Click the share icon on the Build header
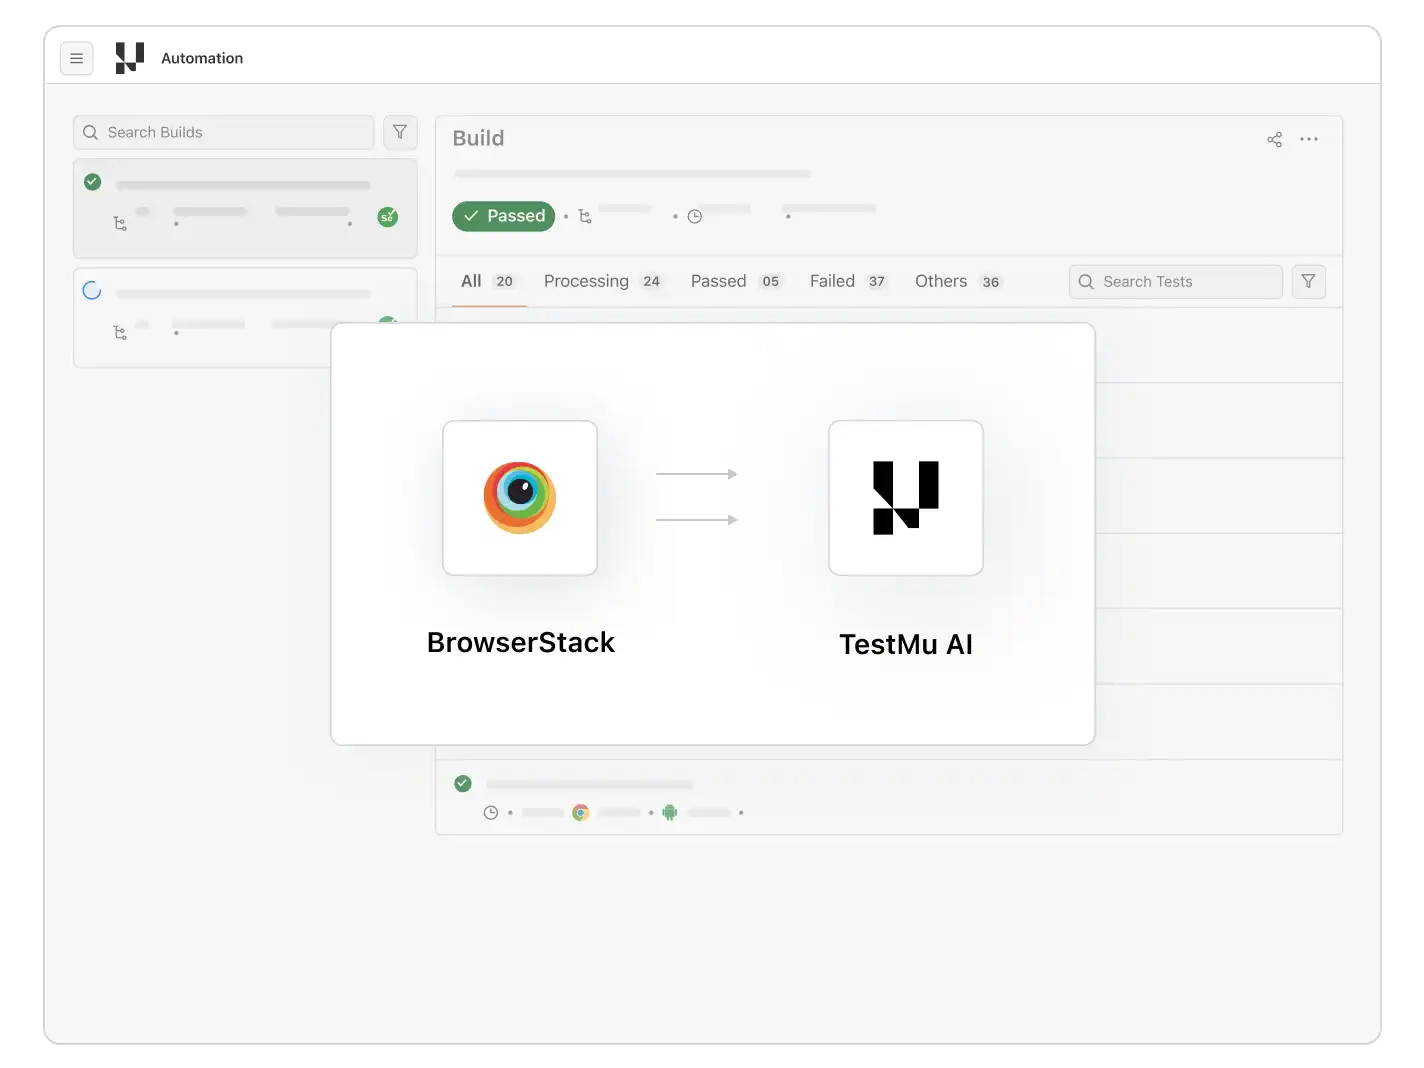The width and height of the screenshot is (1424, 1068). tap(1274, 139)
